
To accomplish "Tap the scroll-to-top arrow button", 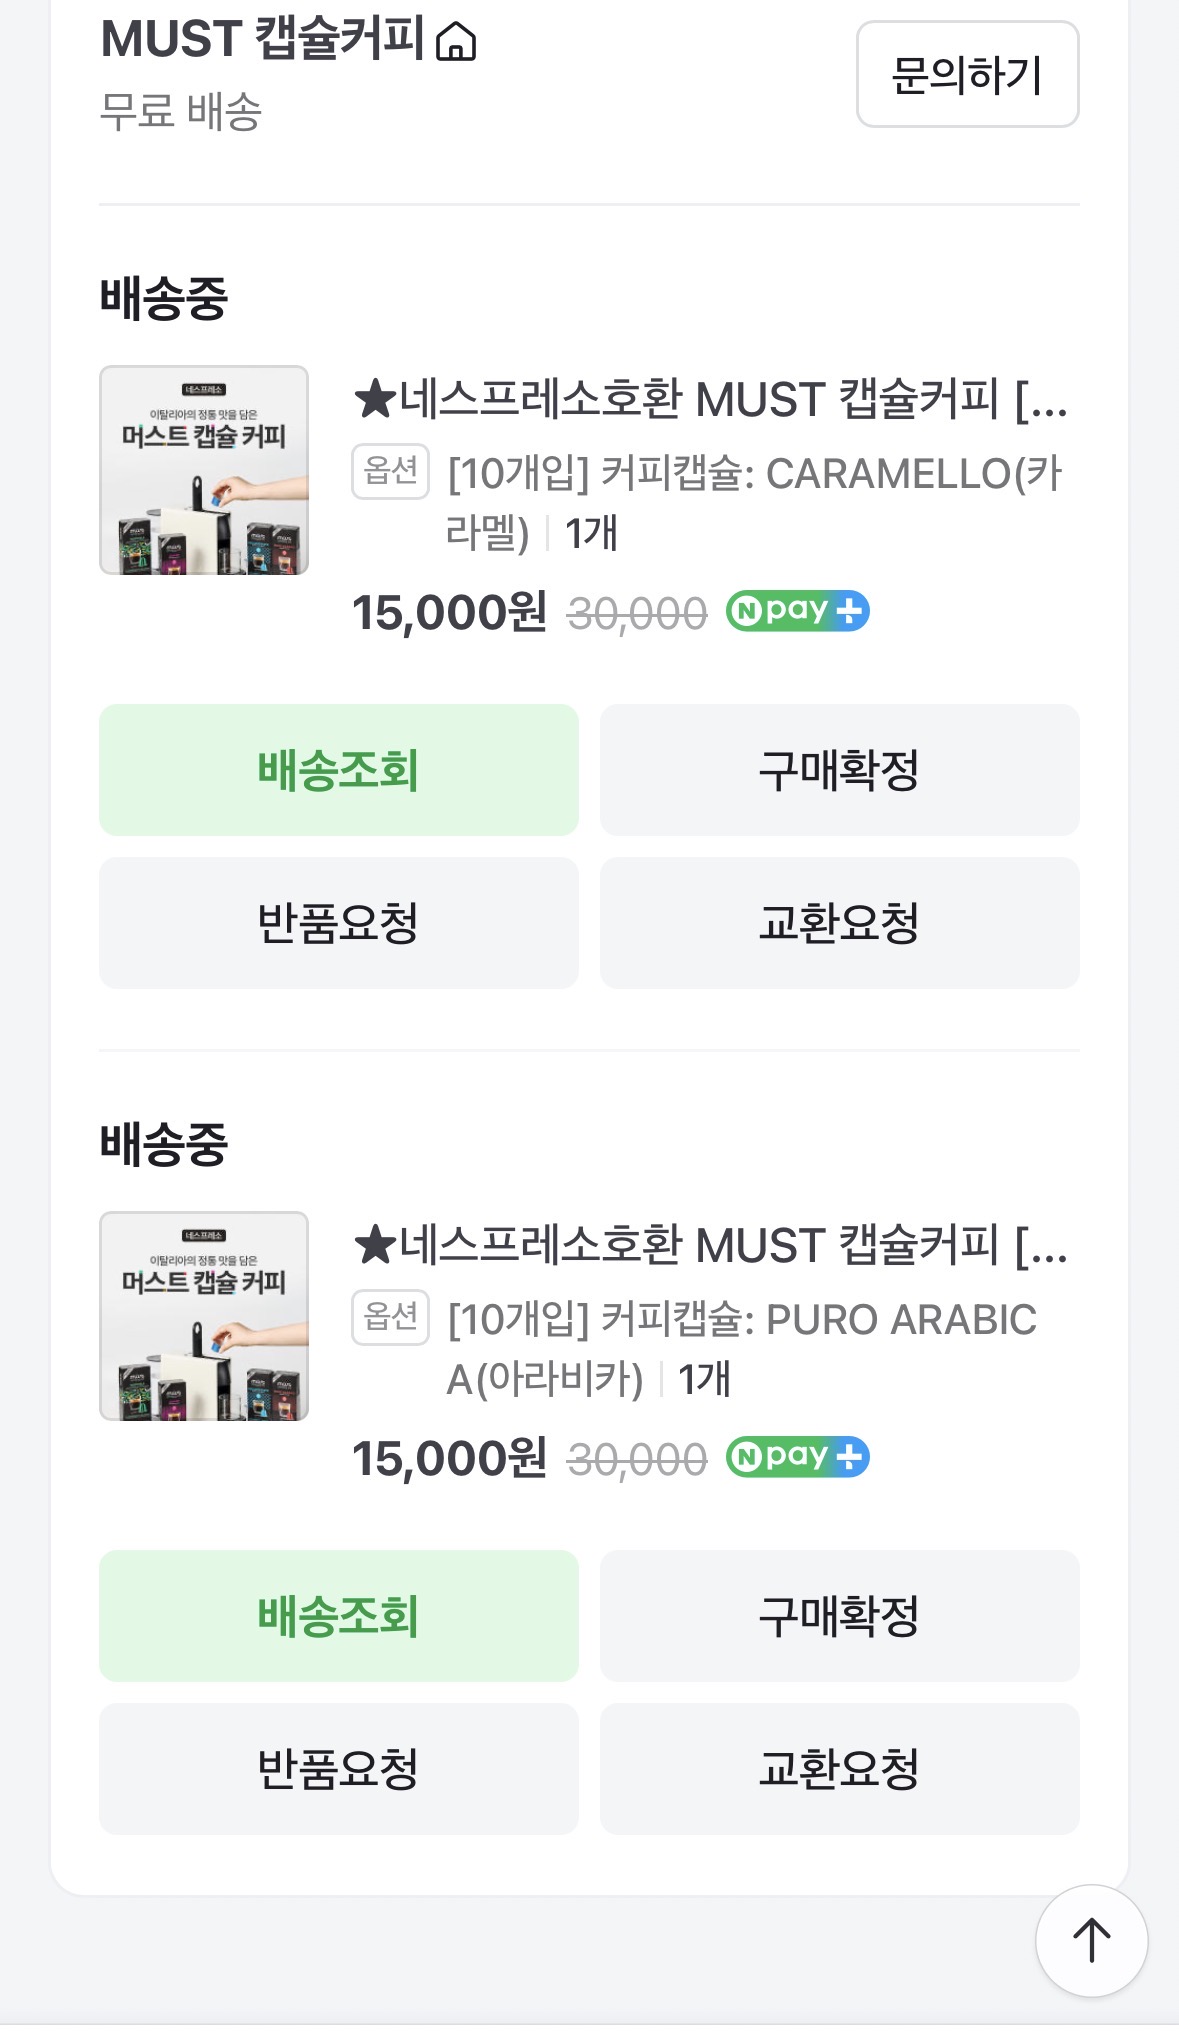I will point(1091,1940).
